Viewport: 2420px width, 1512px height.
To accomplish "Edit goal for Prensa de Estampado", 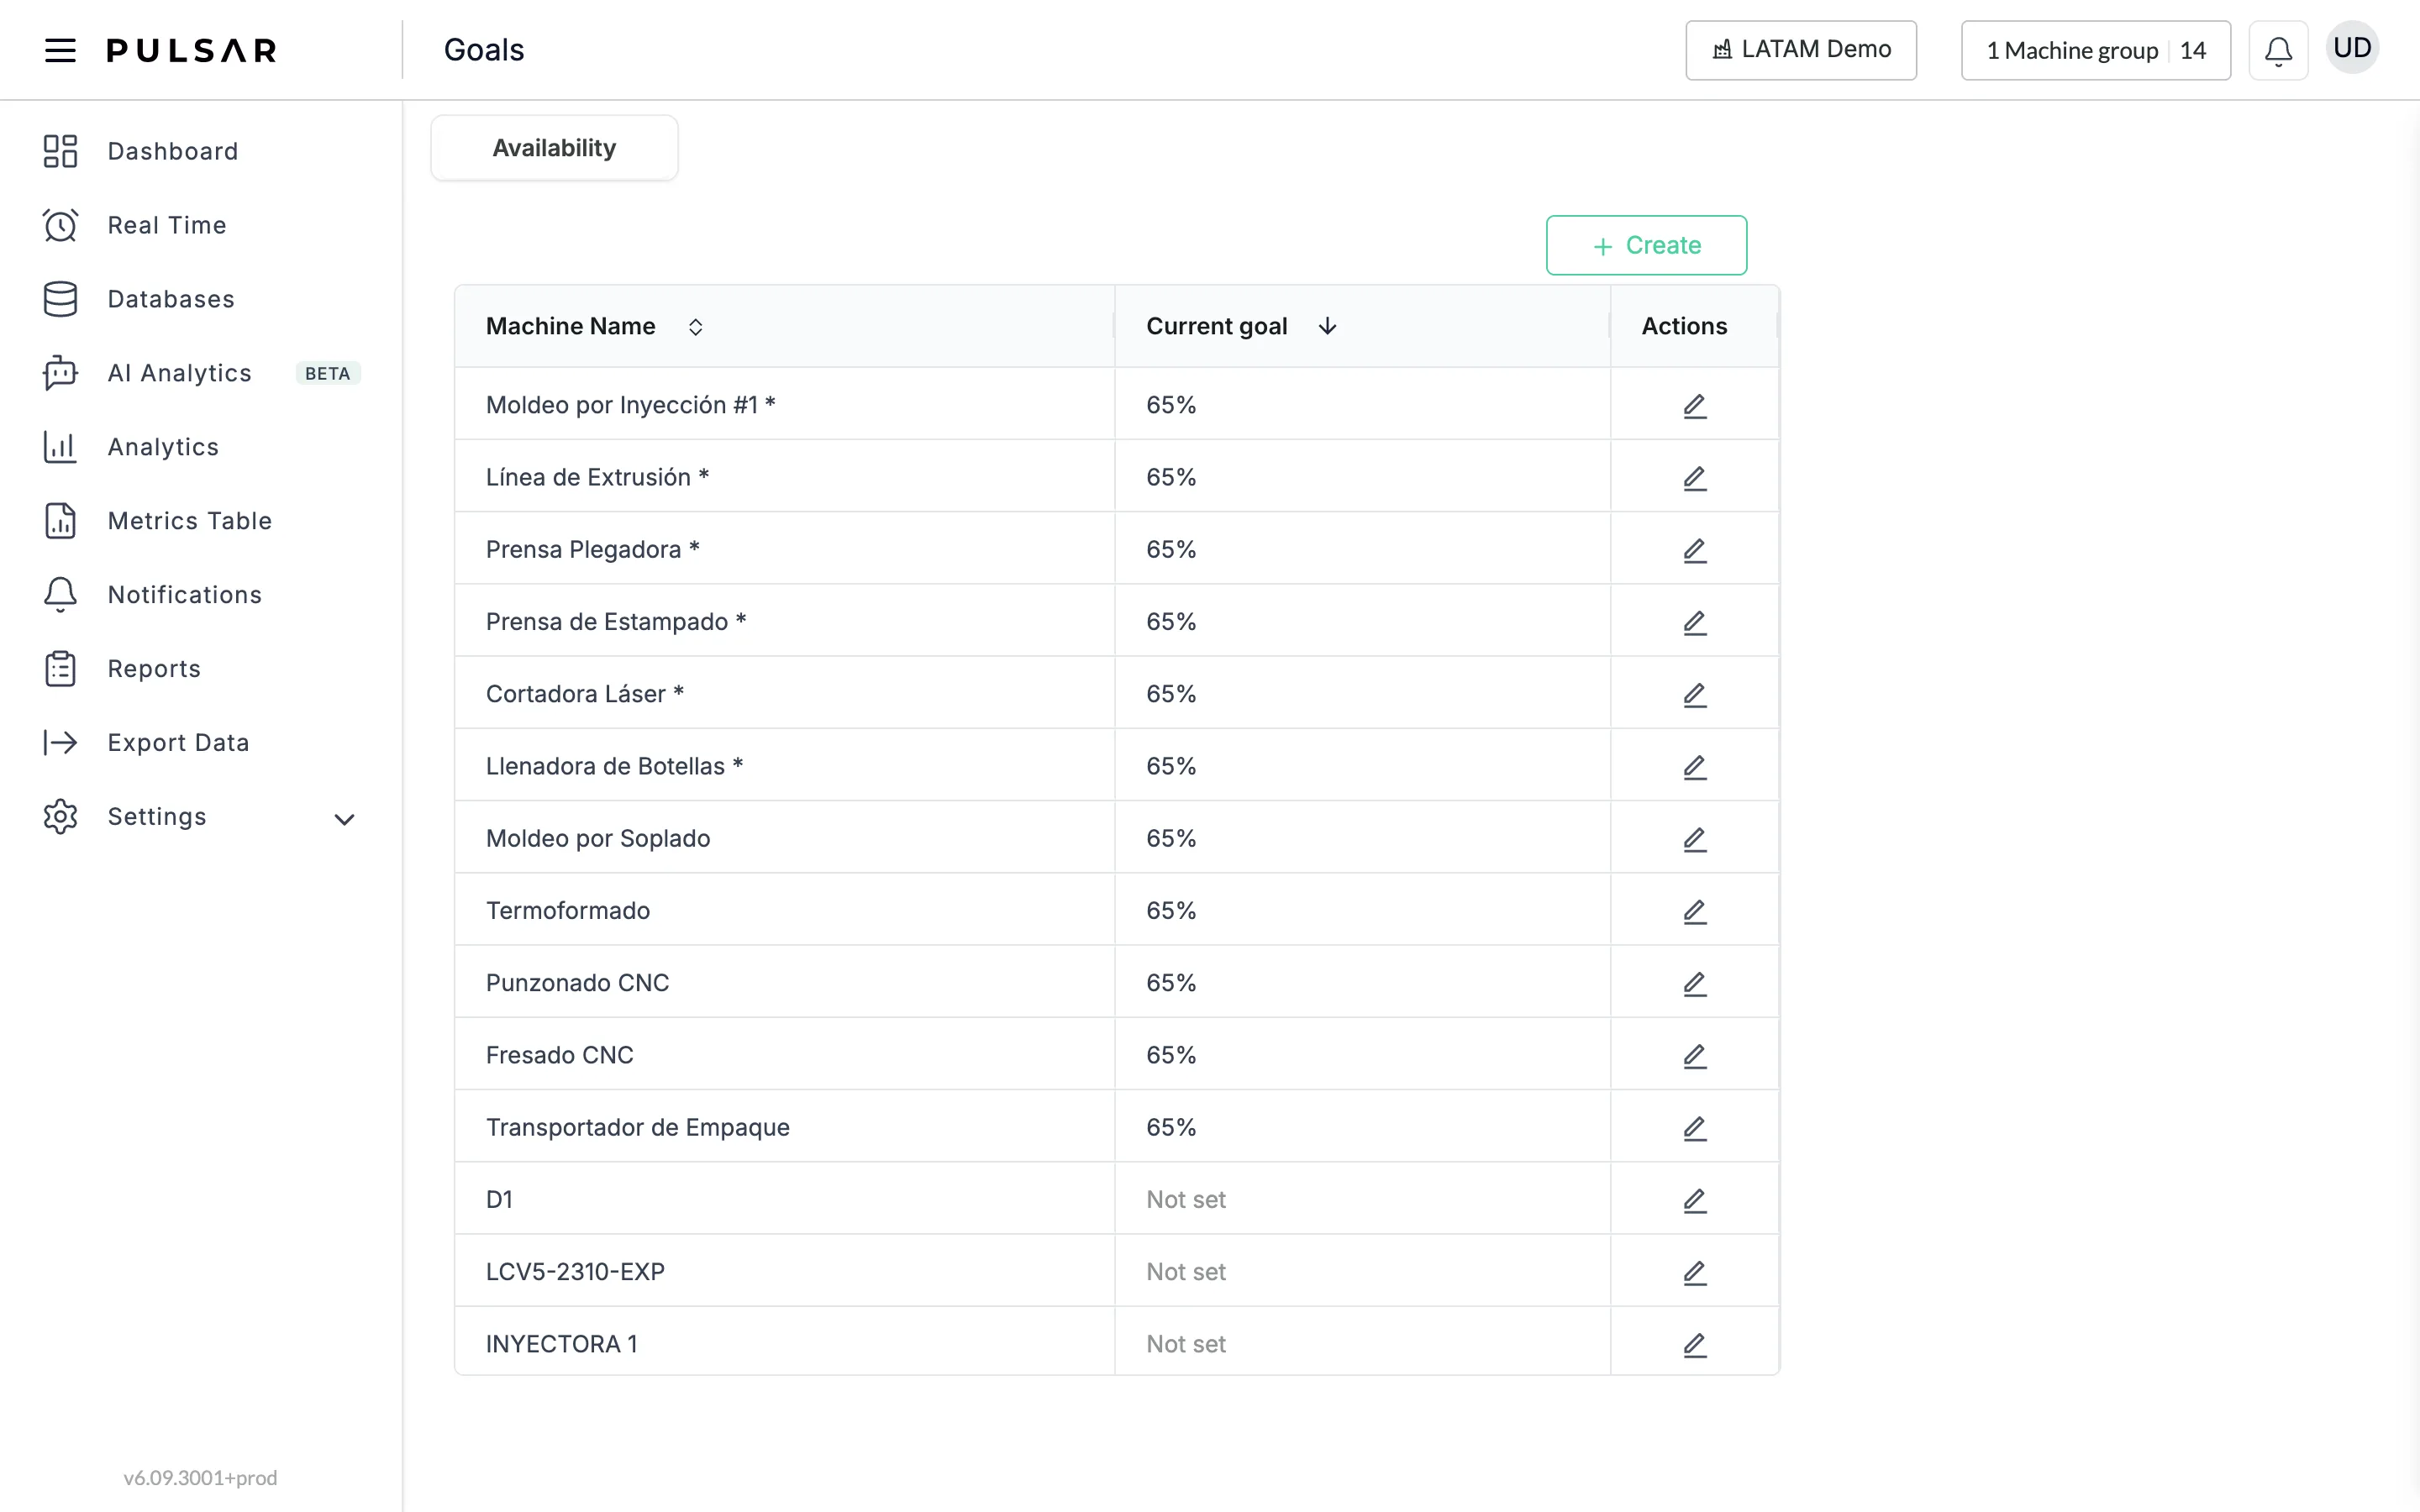I will [x=1694, y=622].
